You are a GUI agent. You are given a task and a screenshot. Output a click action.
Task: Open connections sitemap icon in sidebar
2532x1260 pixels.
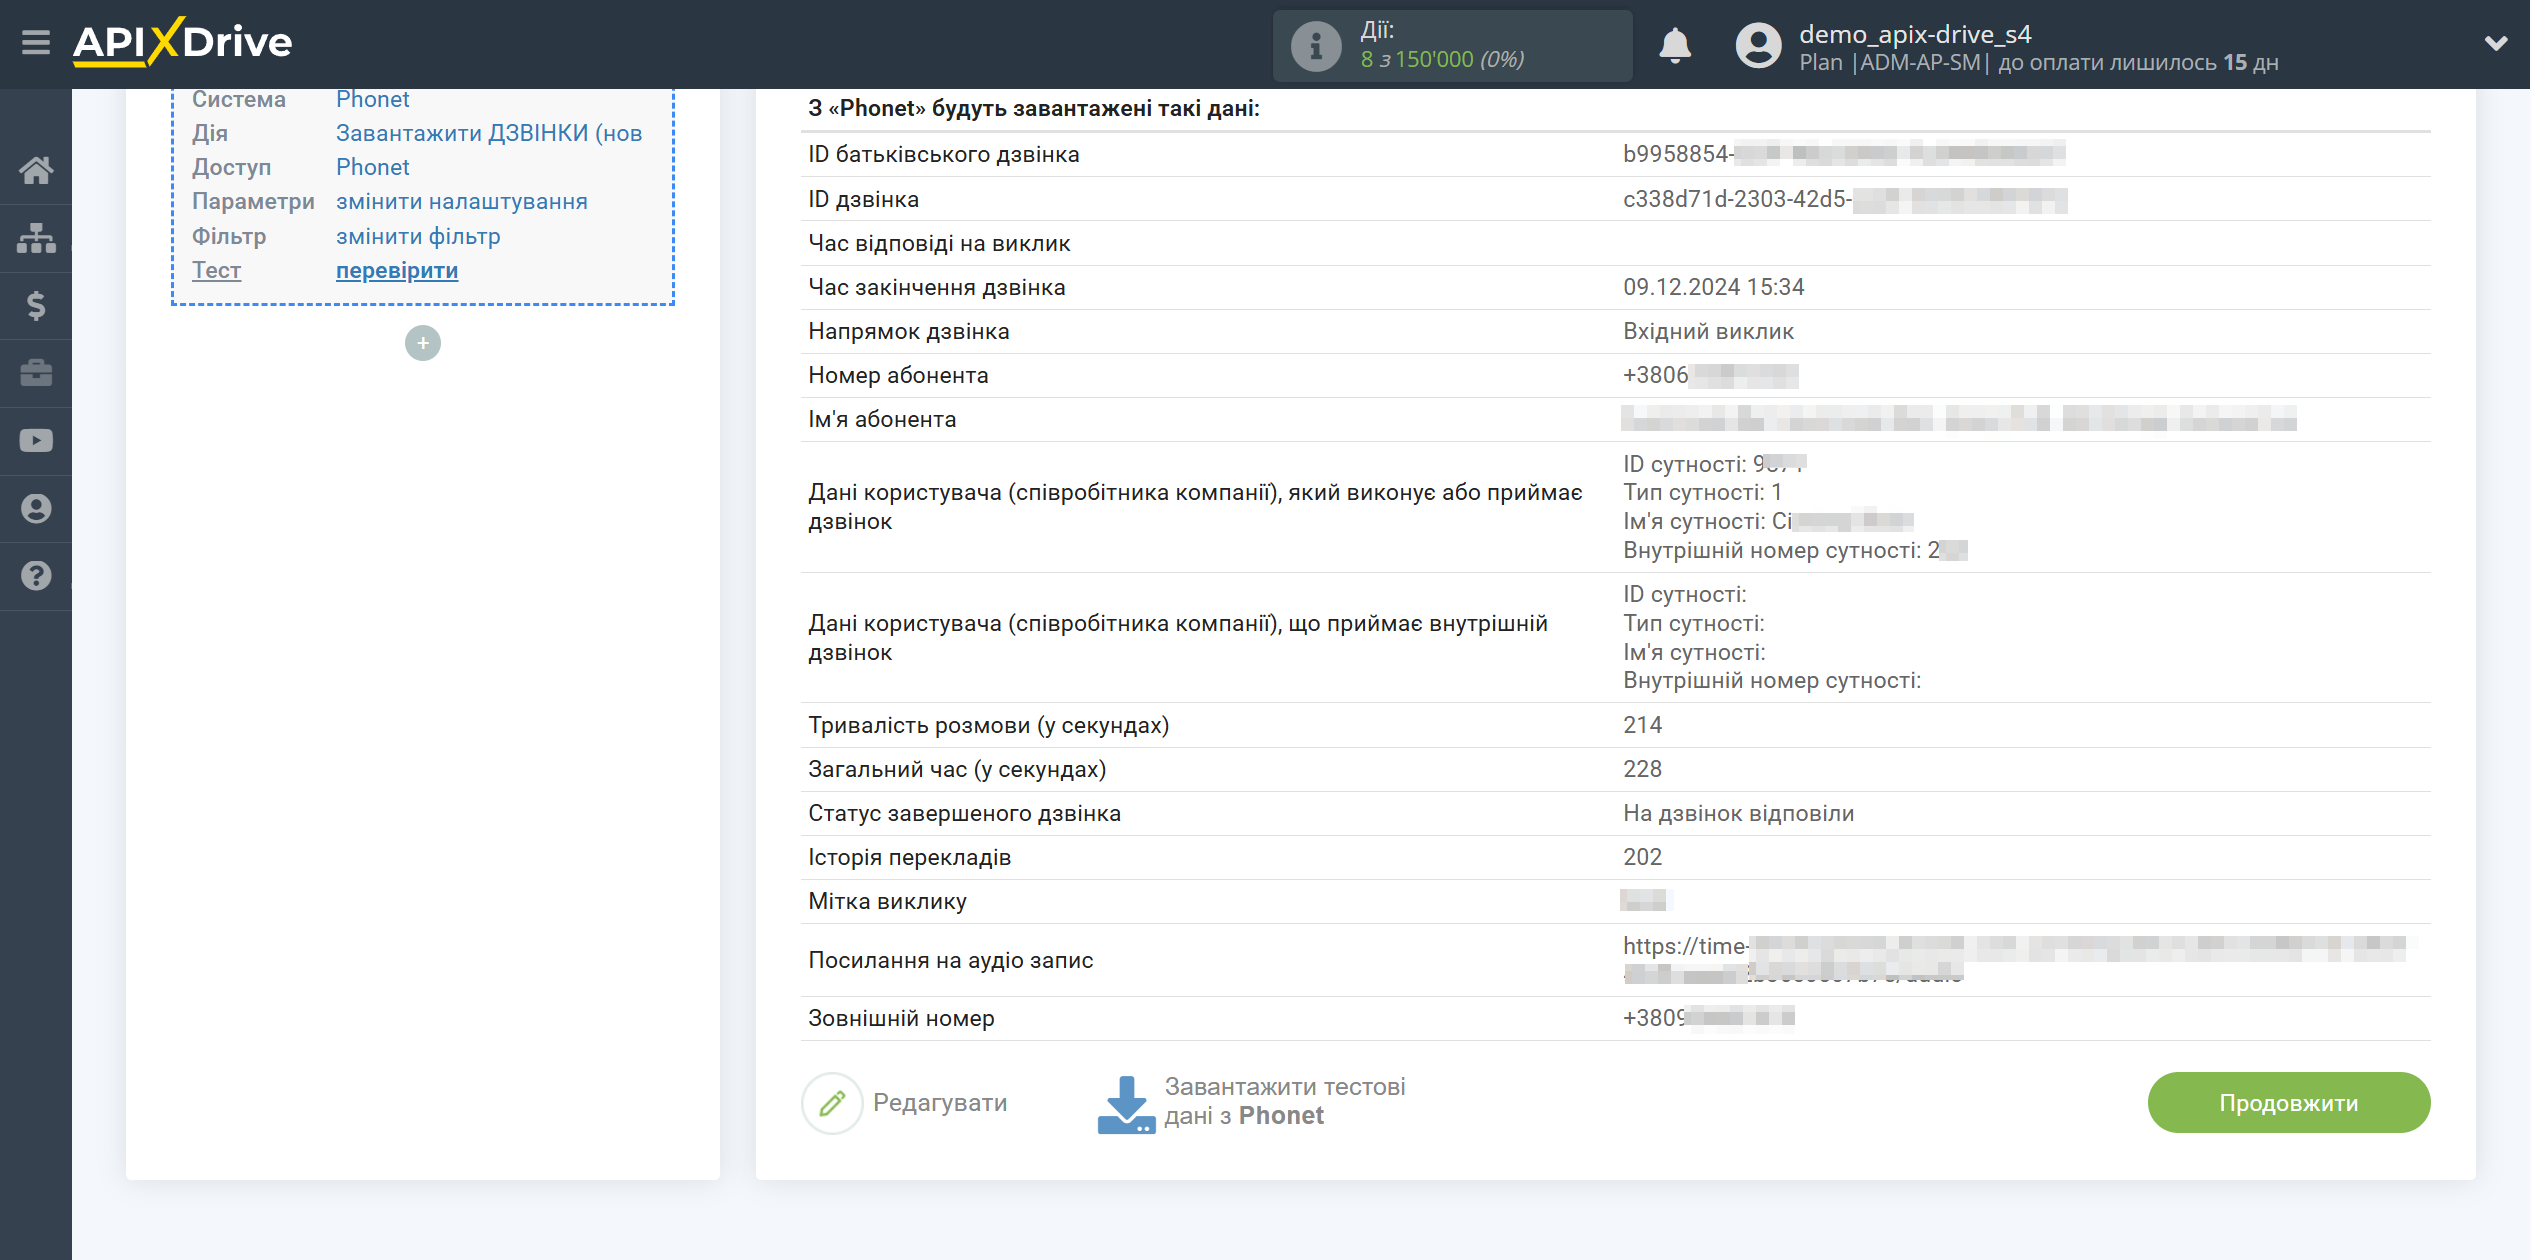click(36, 238)
